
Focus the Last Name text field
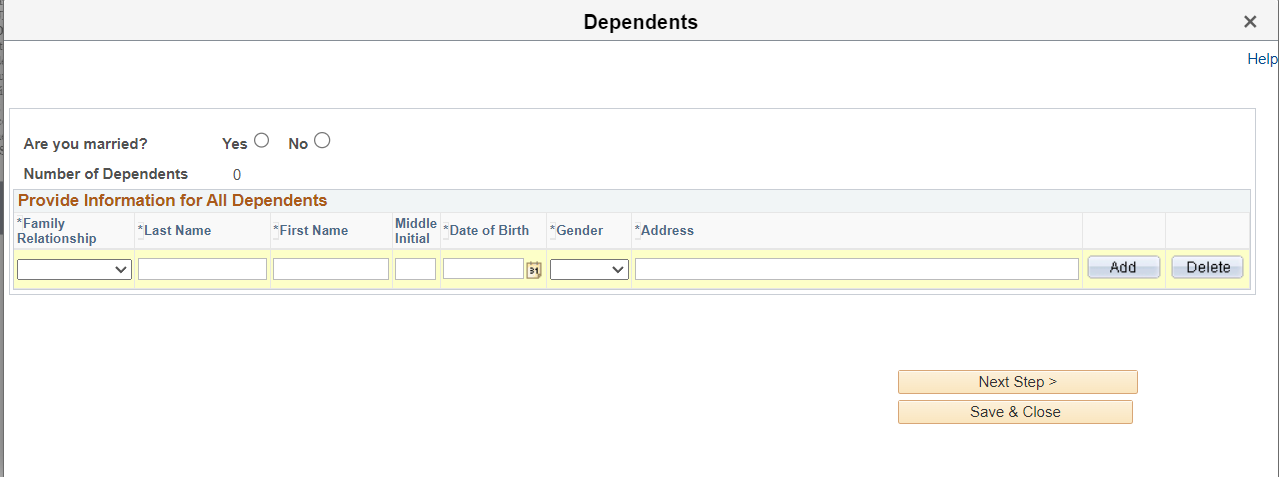tap(202, 269)
